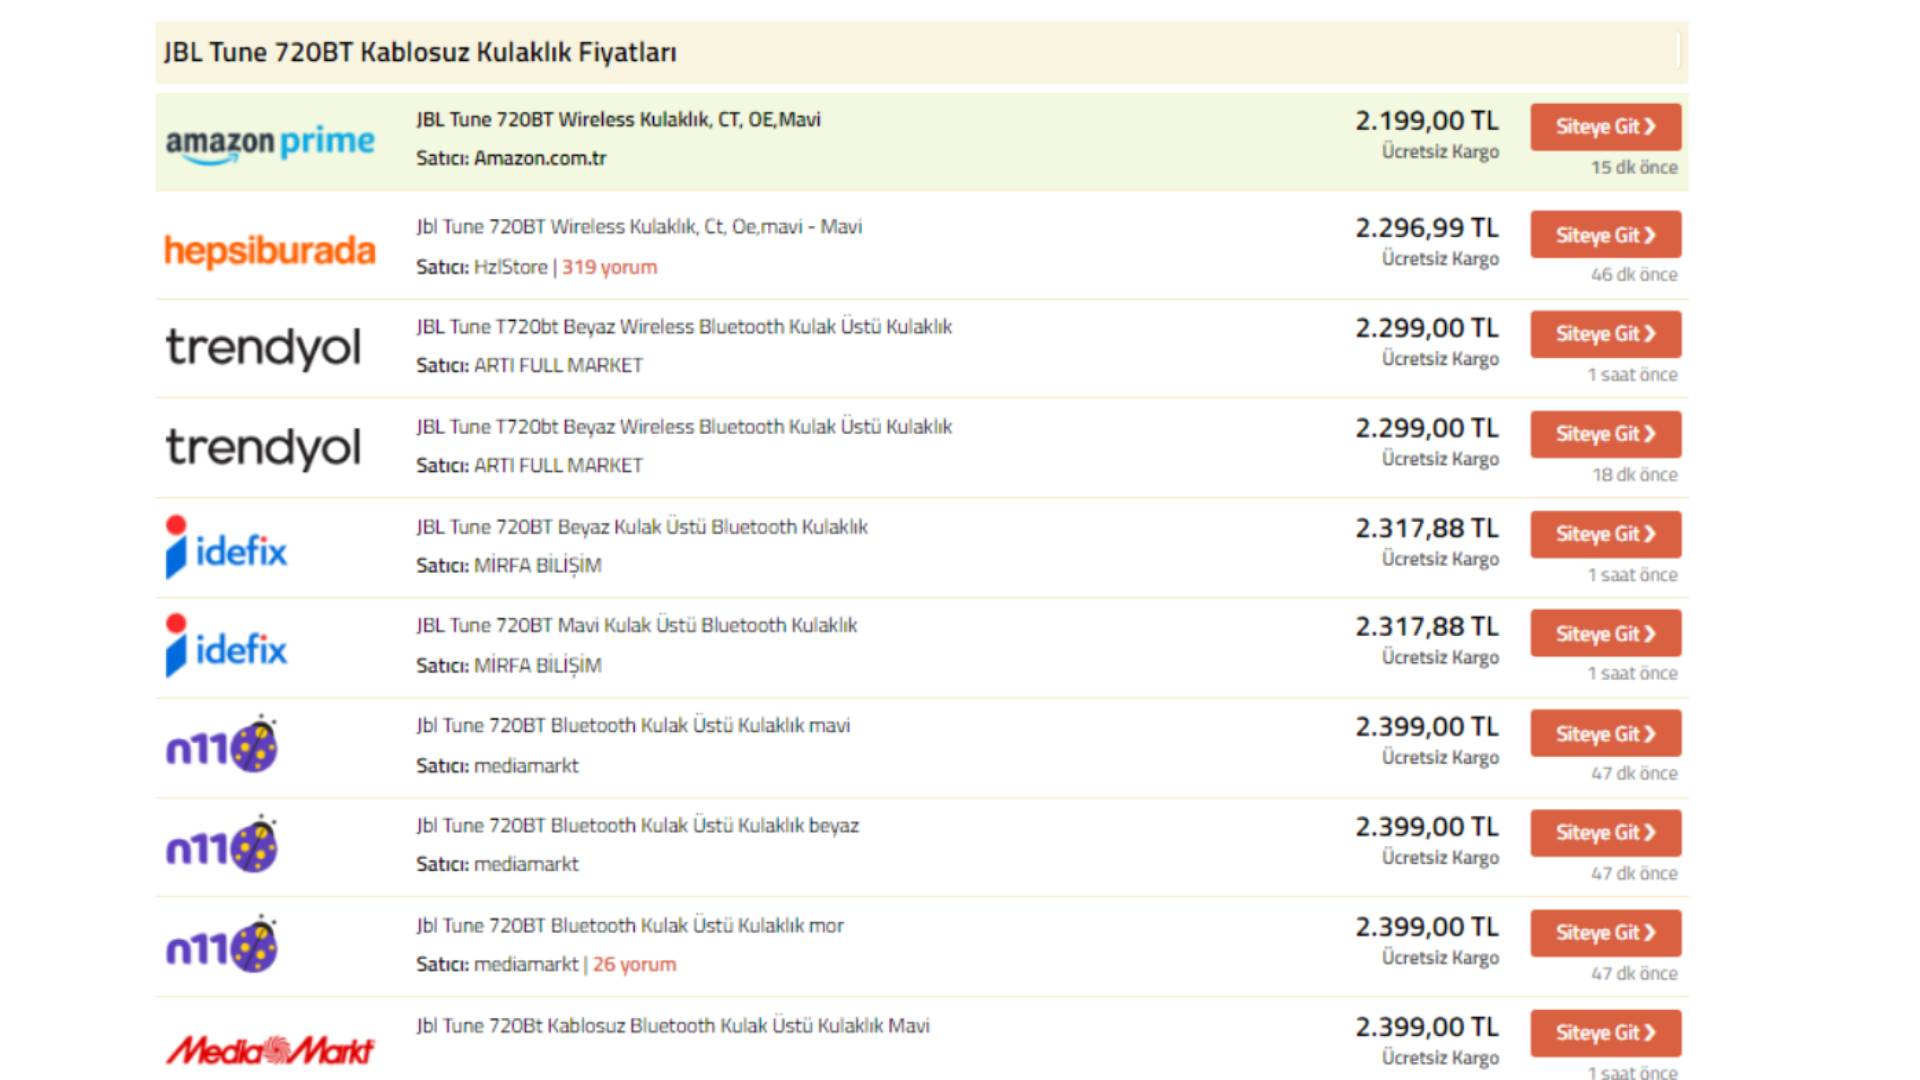Open the Amazon JBL Tune 720BT CT, OE, Mavi title
Screen dimensions: 1920x1080
pyautogui.click(x=618, y=120)
